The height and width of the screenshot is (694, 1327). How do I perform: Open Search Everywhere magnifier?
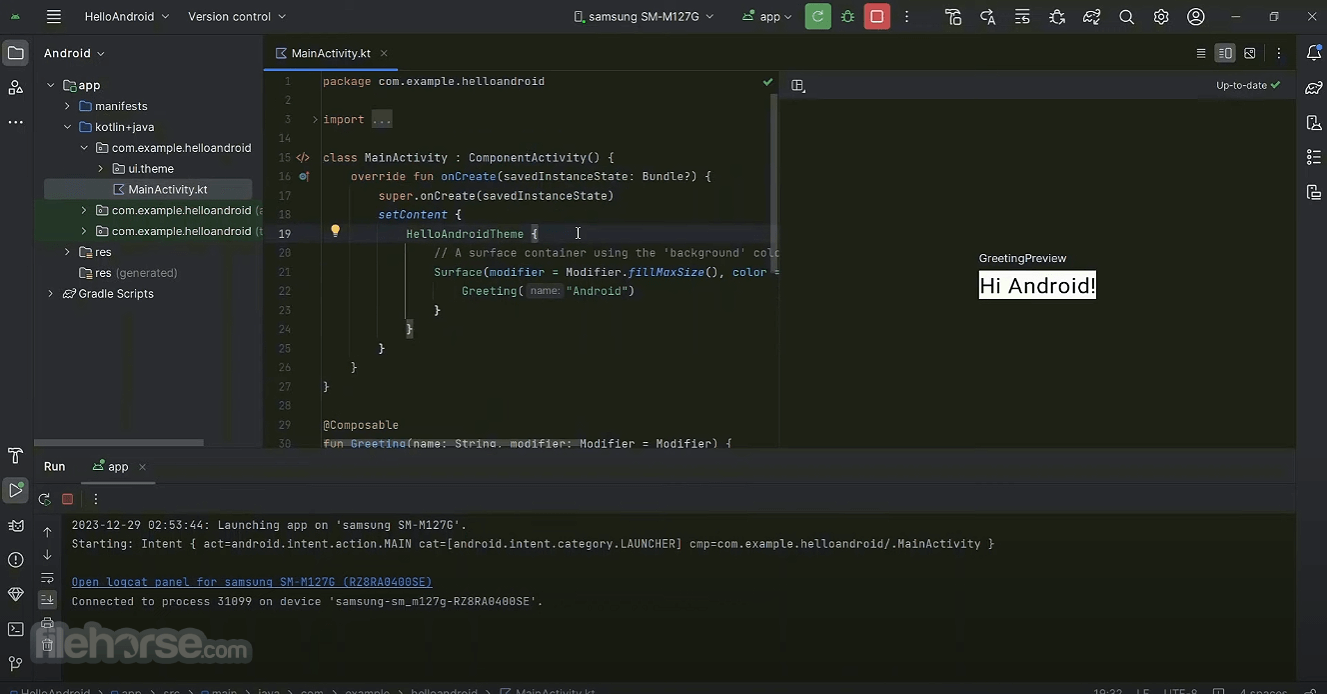click(x=1126, y=17)
